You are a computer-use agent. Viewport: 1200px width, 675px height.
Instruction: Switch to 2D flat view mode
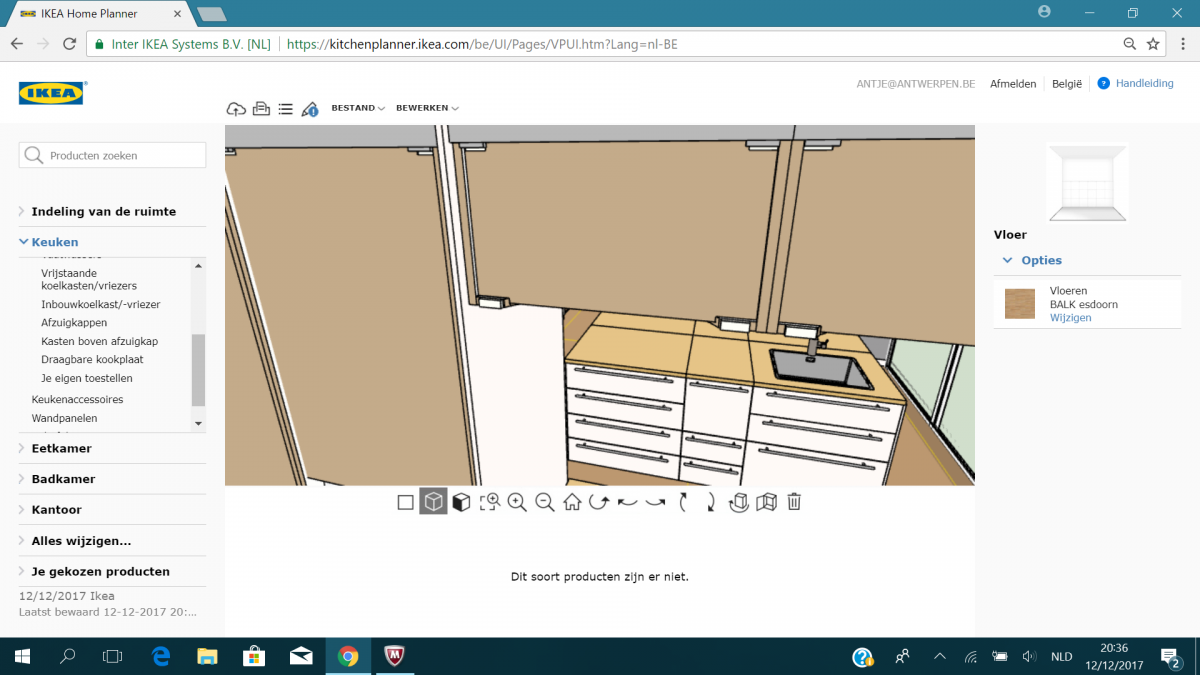pos(405,502)
